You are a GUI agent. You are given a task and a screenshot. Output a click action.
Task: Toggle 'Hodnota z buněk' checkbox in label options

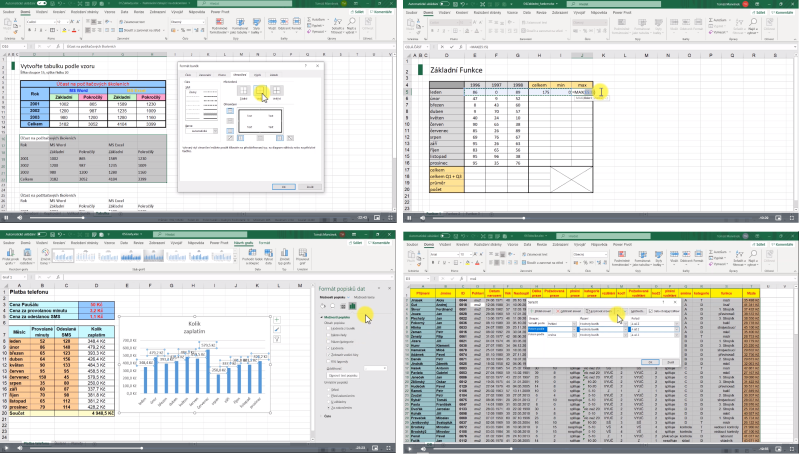coord(328,328)
